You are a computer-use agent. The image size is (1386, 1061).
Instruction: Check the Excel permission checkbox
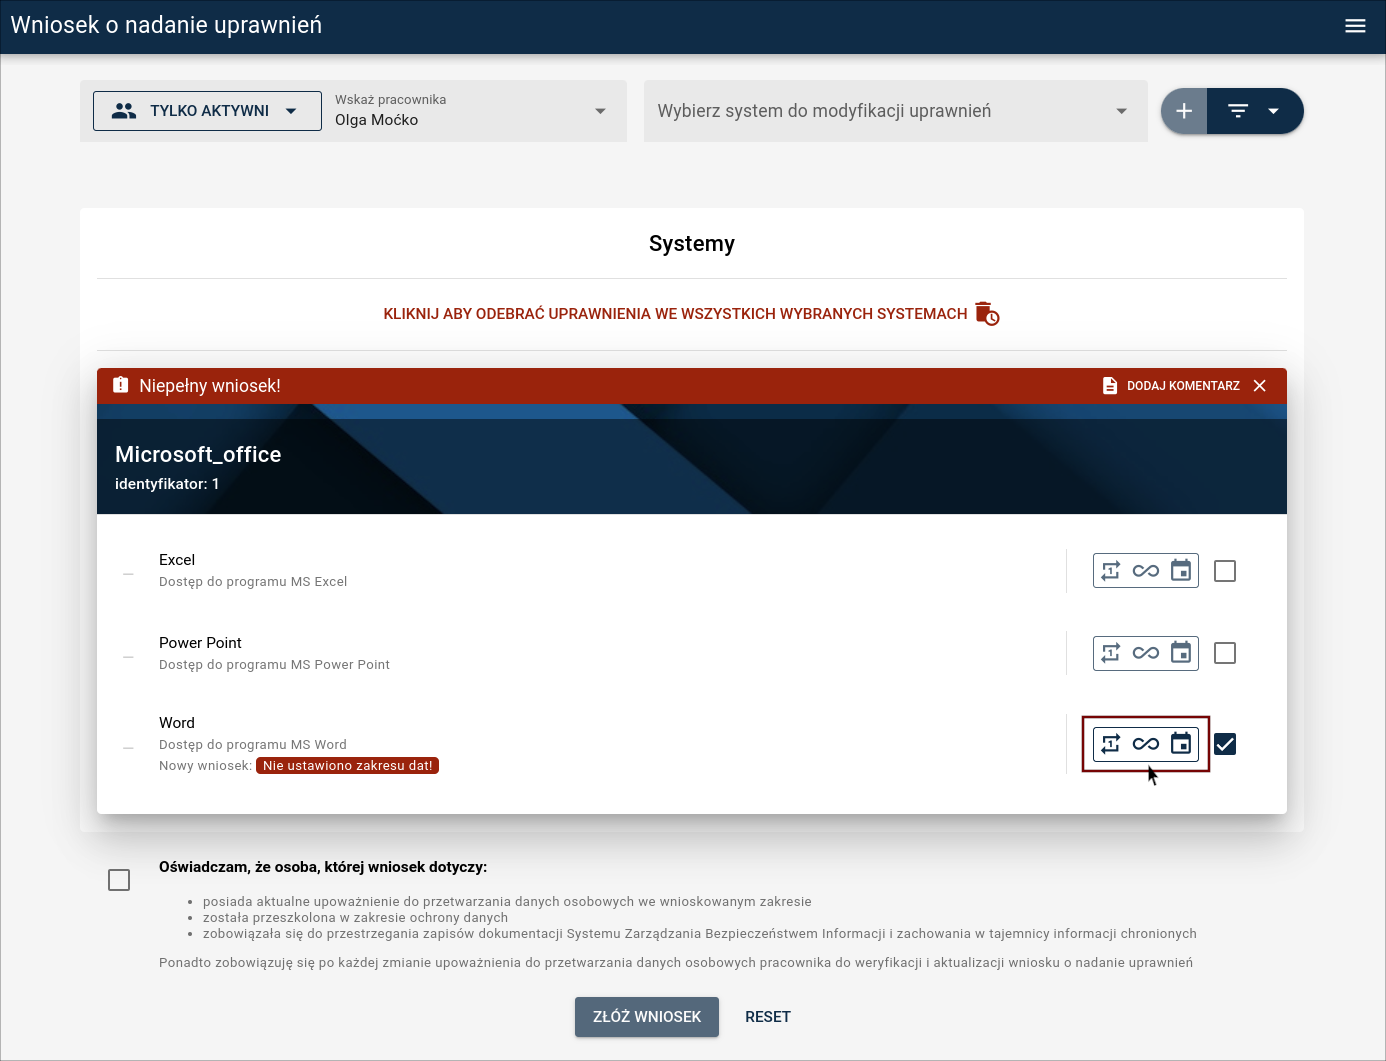click(x=1225, y=571)
